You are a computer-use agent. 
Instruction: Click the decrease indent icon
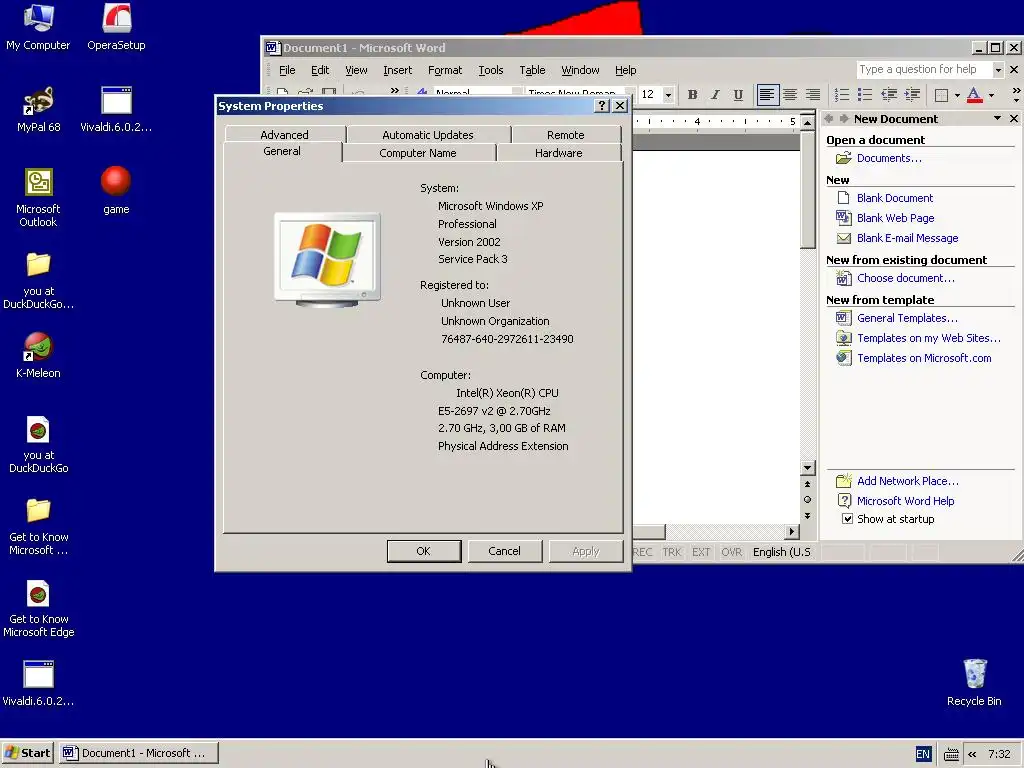[x=889, y=95]
